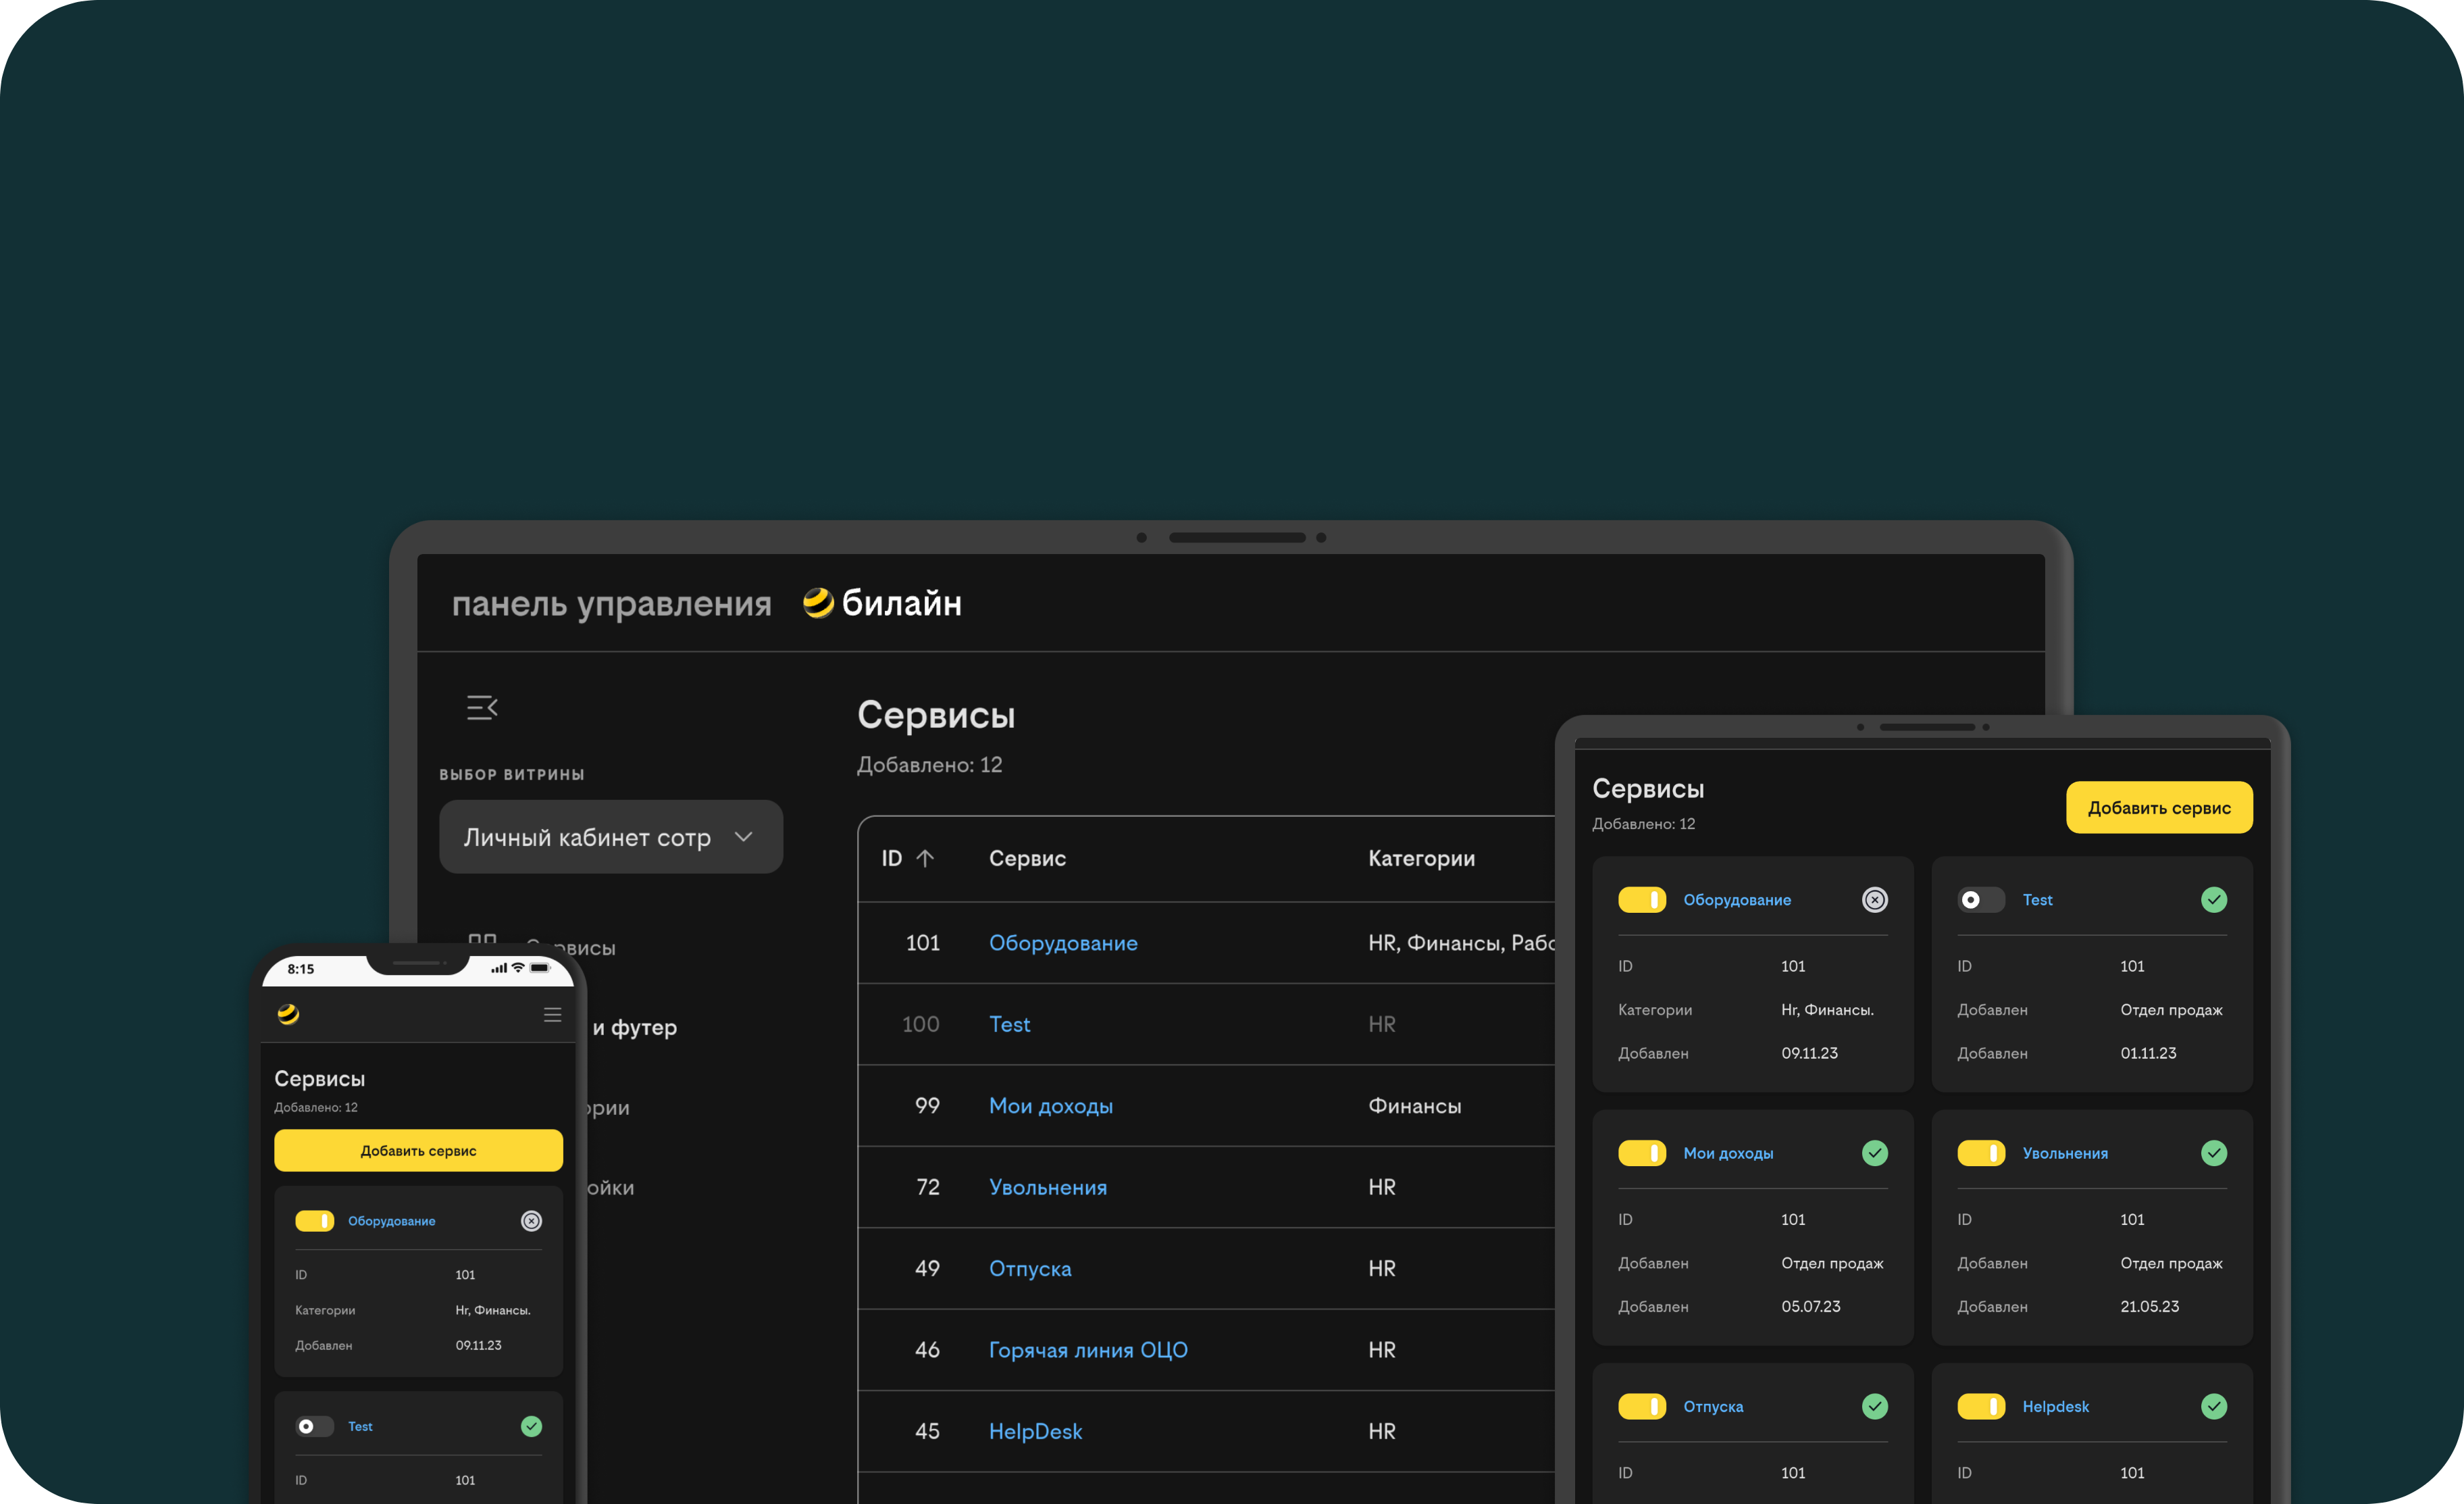Image resolution: width=2464 pixels, height=1504 pixels.
Task: Click the cross status icon on phone Оборудование
Action: point(532,1221)
